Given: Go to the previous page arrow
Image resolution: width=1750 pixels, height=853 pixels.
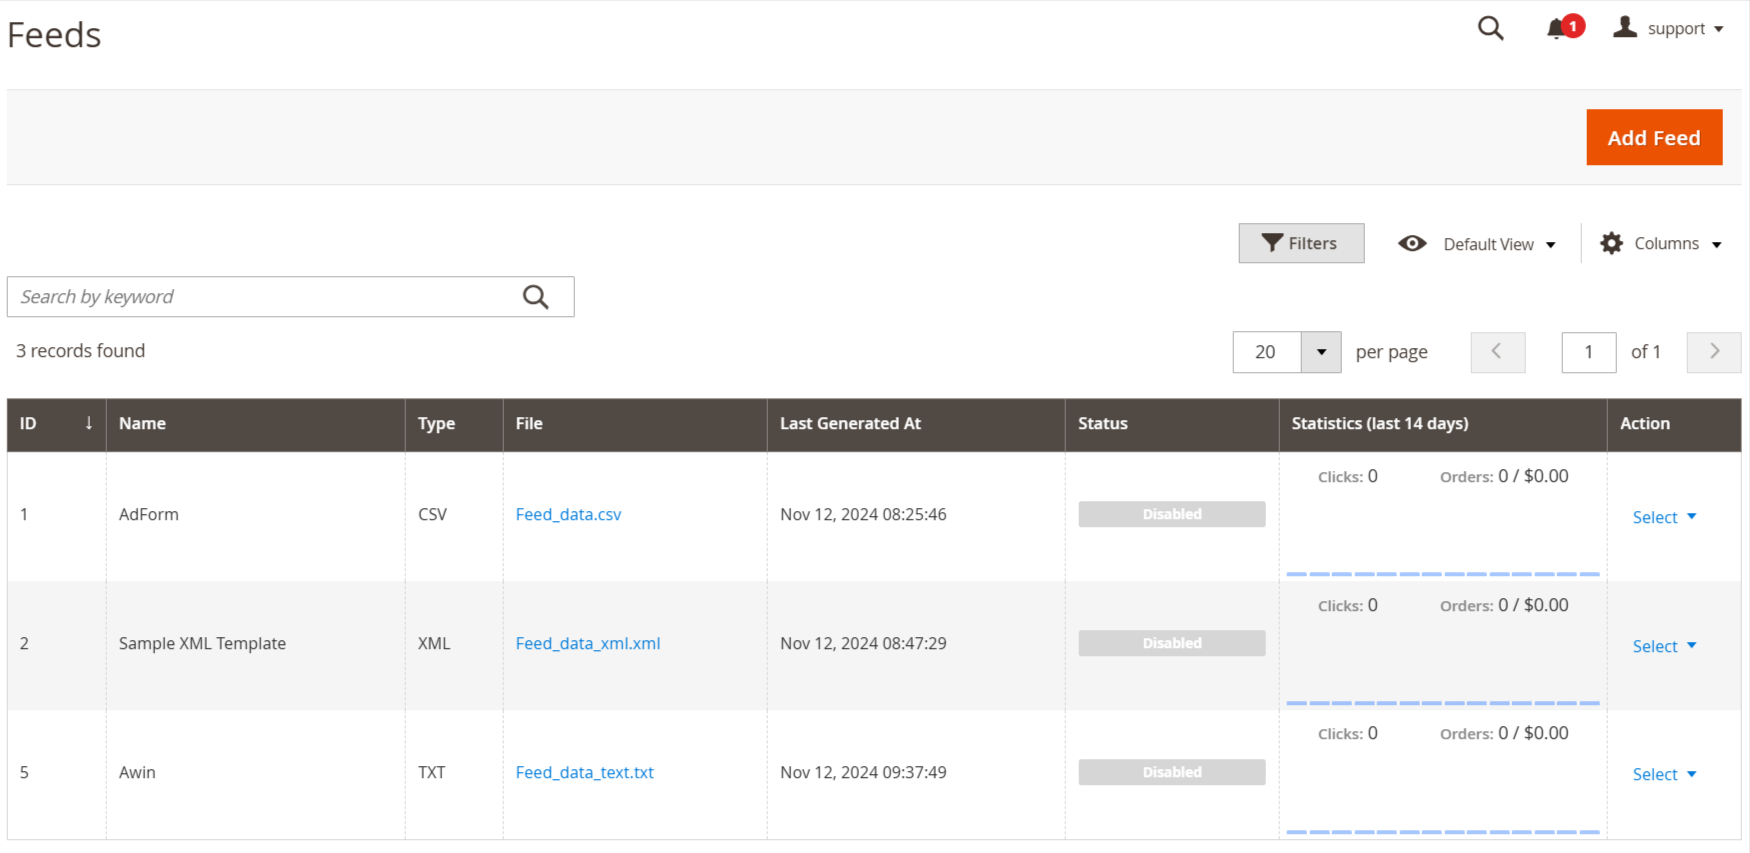Looking at the screenshot, I should click(x=1497, y=352).
